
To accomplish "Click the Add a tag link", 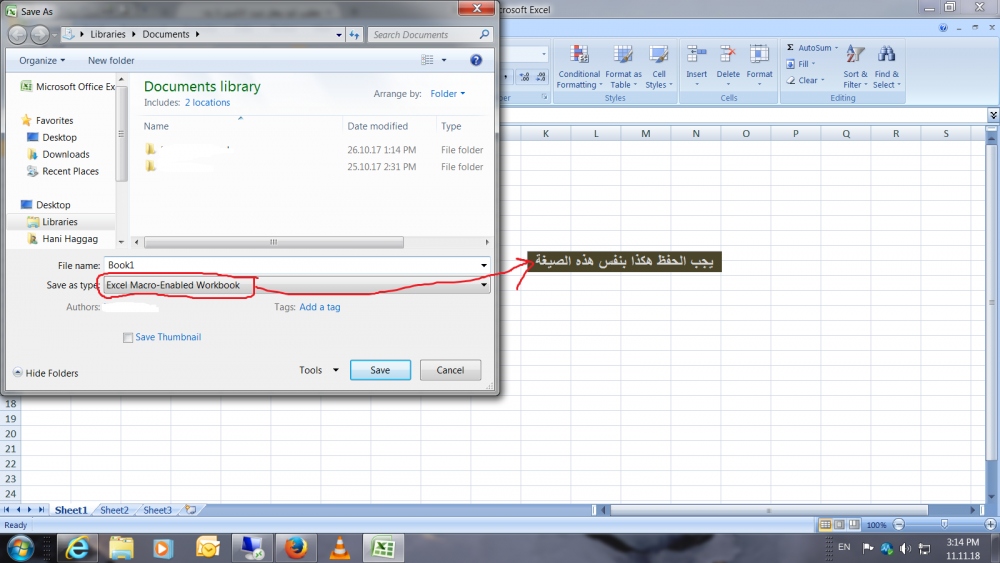I will tap(320, 307).
